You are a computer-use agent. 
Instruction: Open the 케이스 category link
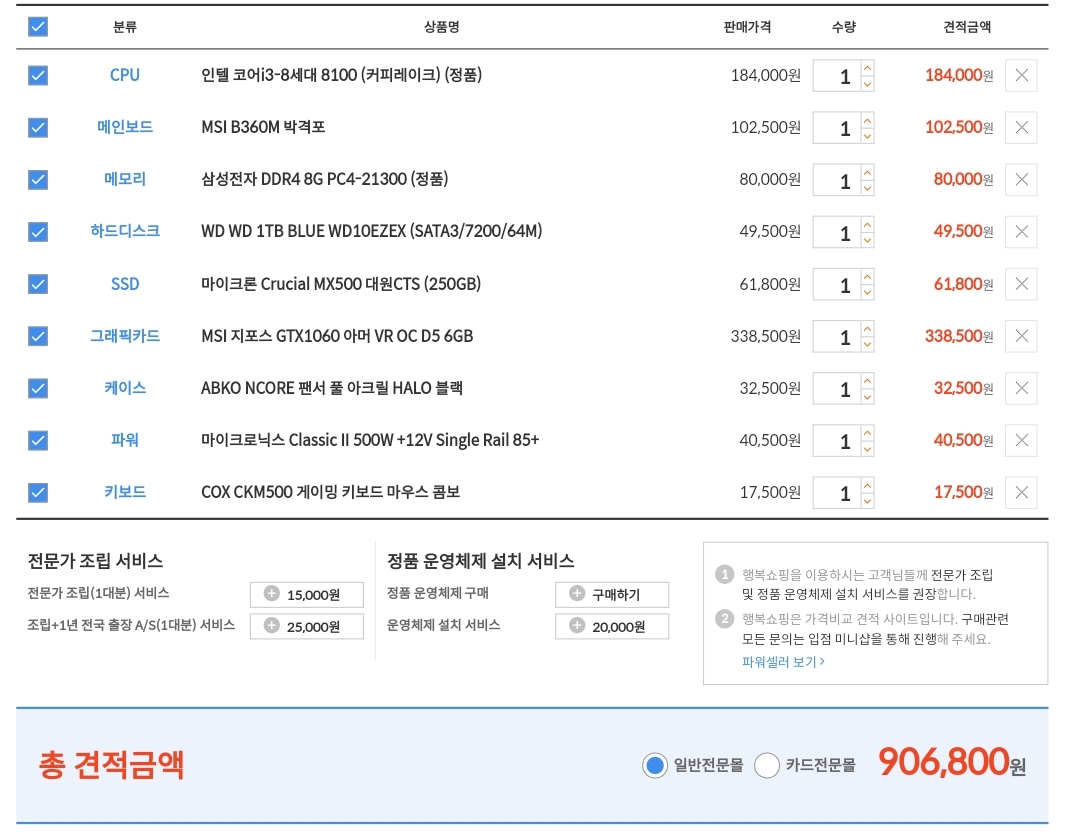(x=124, y=388)
